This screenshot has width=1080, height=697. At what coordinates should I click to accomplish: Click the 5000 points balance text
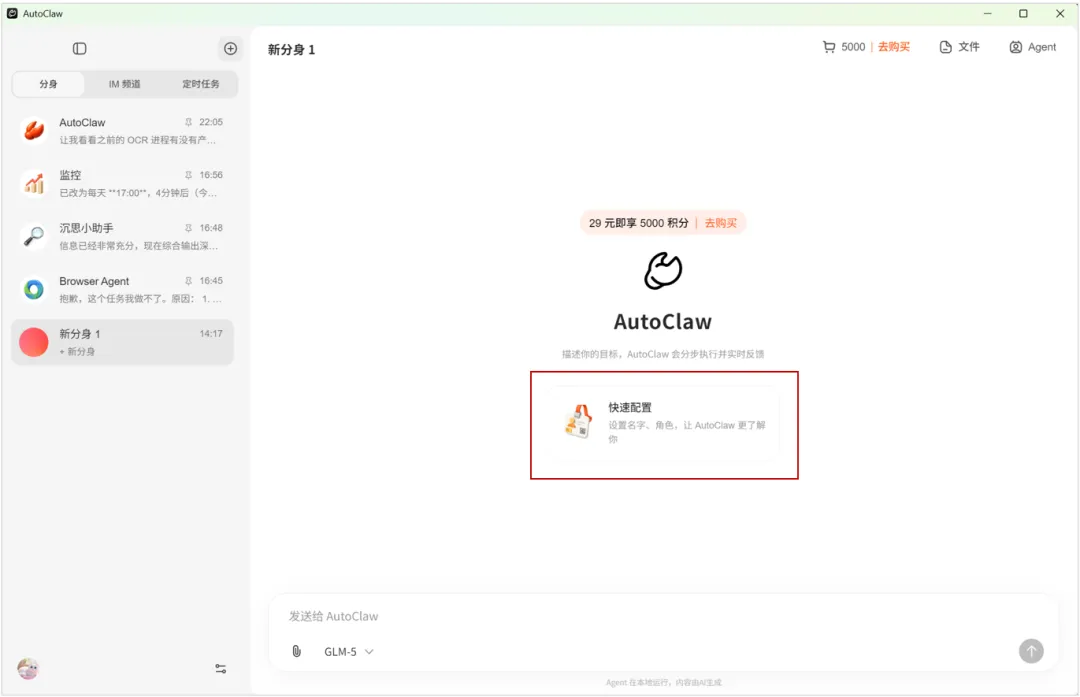click(x=853, y=47)
